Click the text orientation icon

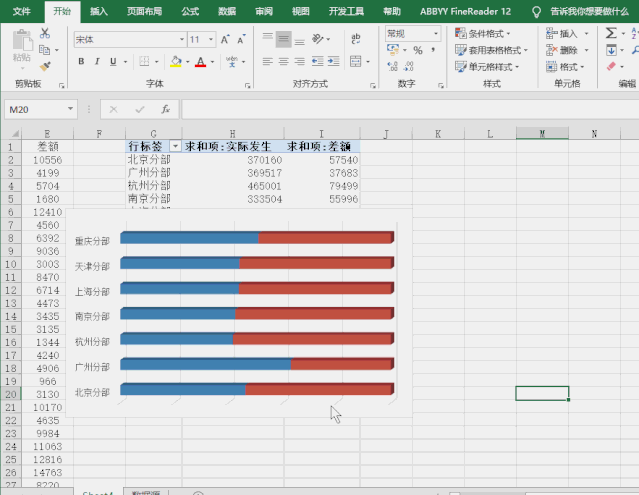(x=318, y=39)
